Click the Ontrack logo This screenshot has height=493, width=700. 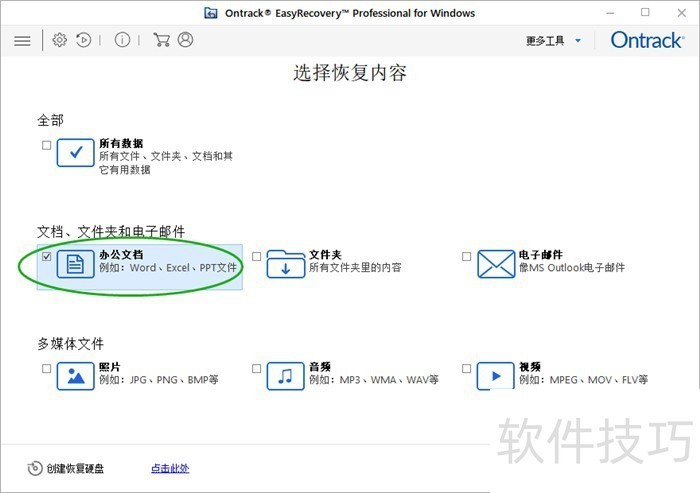(x=647, y=40)
